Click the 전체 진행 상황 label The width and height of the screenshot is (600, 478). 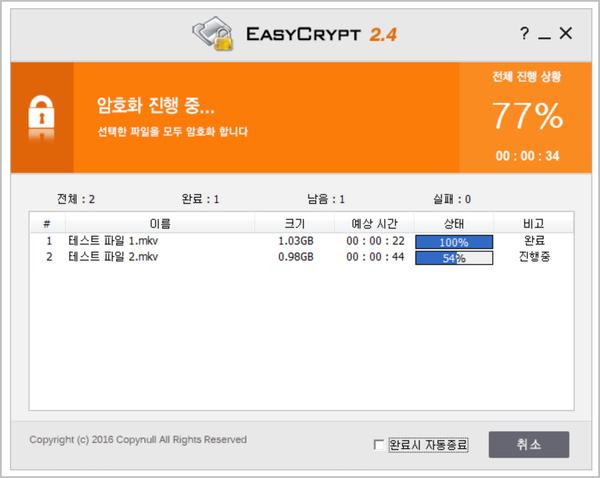[x=527, y=77]
